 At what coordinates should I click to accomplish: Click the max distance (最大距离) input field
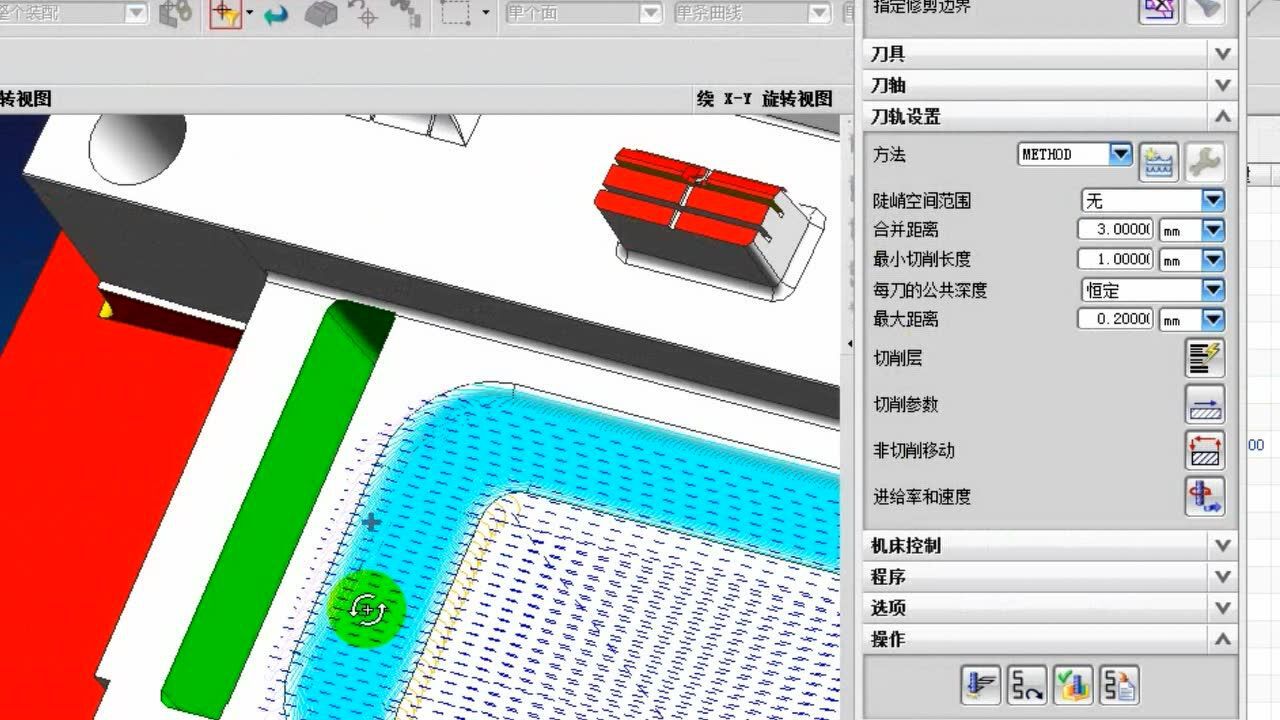pos(1115,319)
